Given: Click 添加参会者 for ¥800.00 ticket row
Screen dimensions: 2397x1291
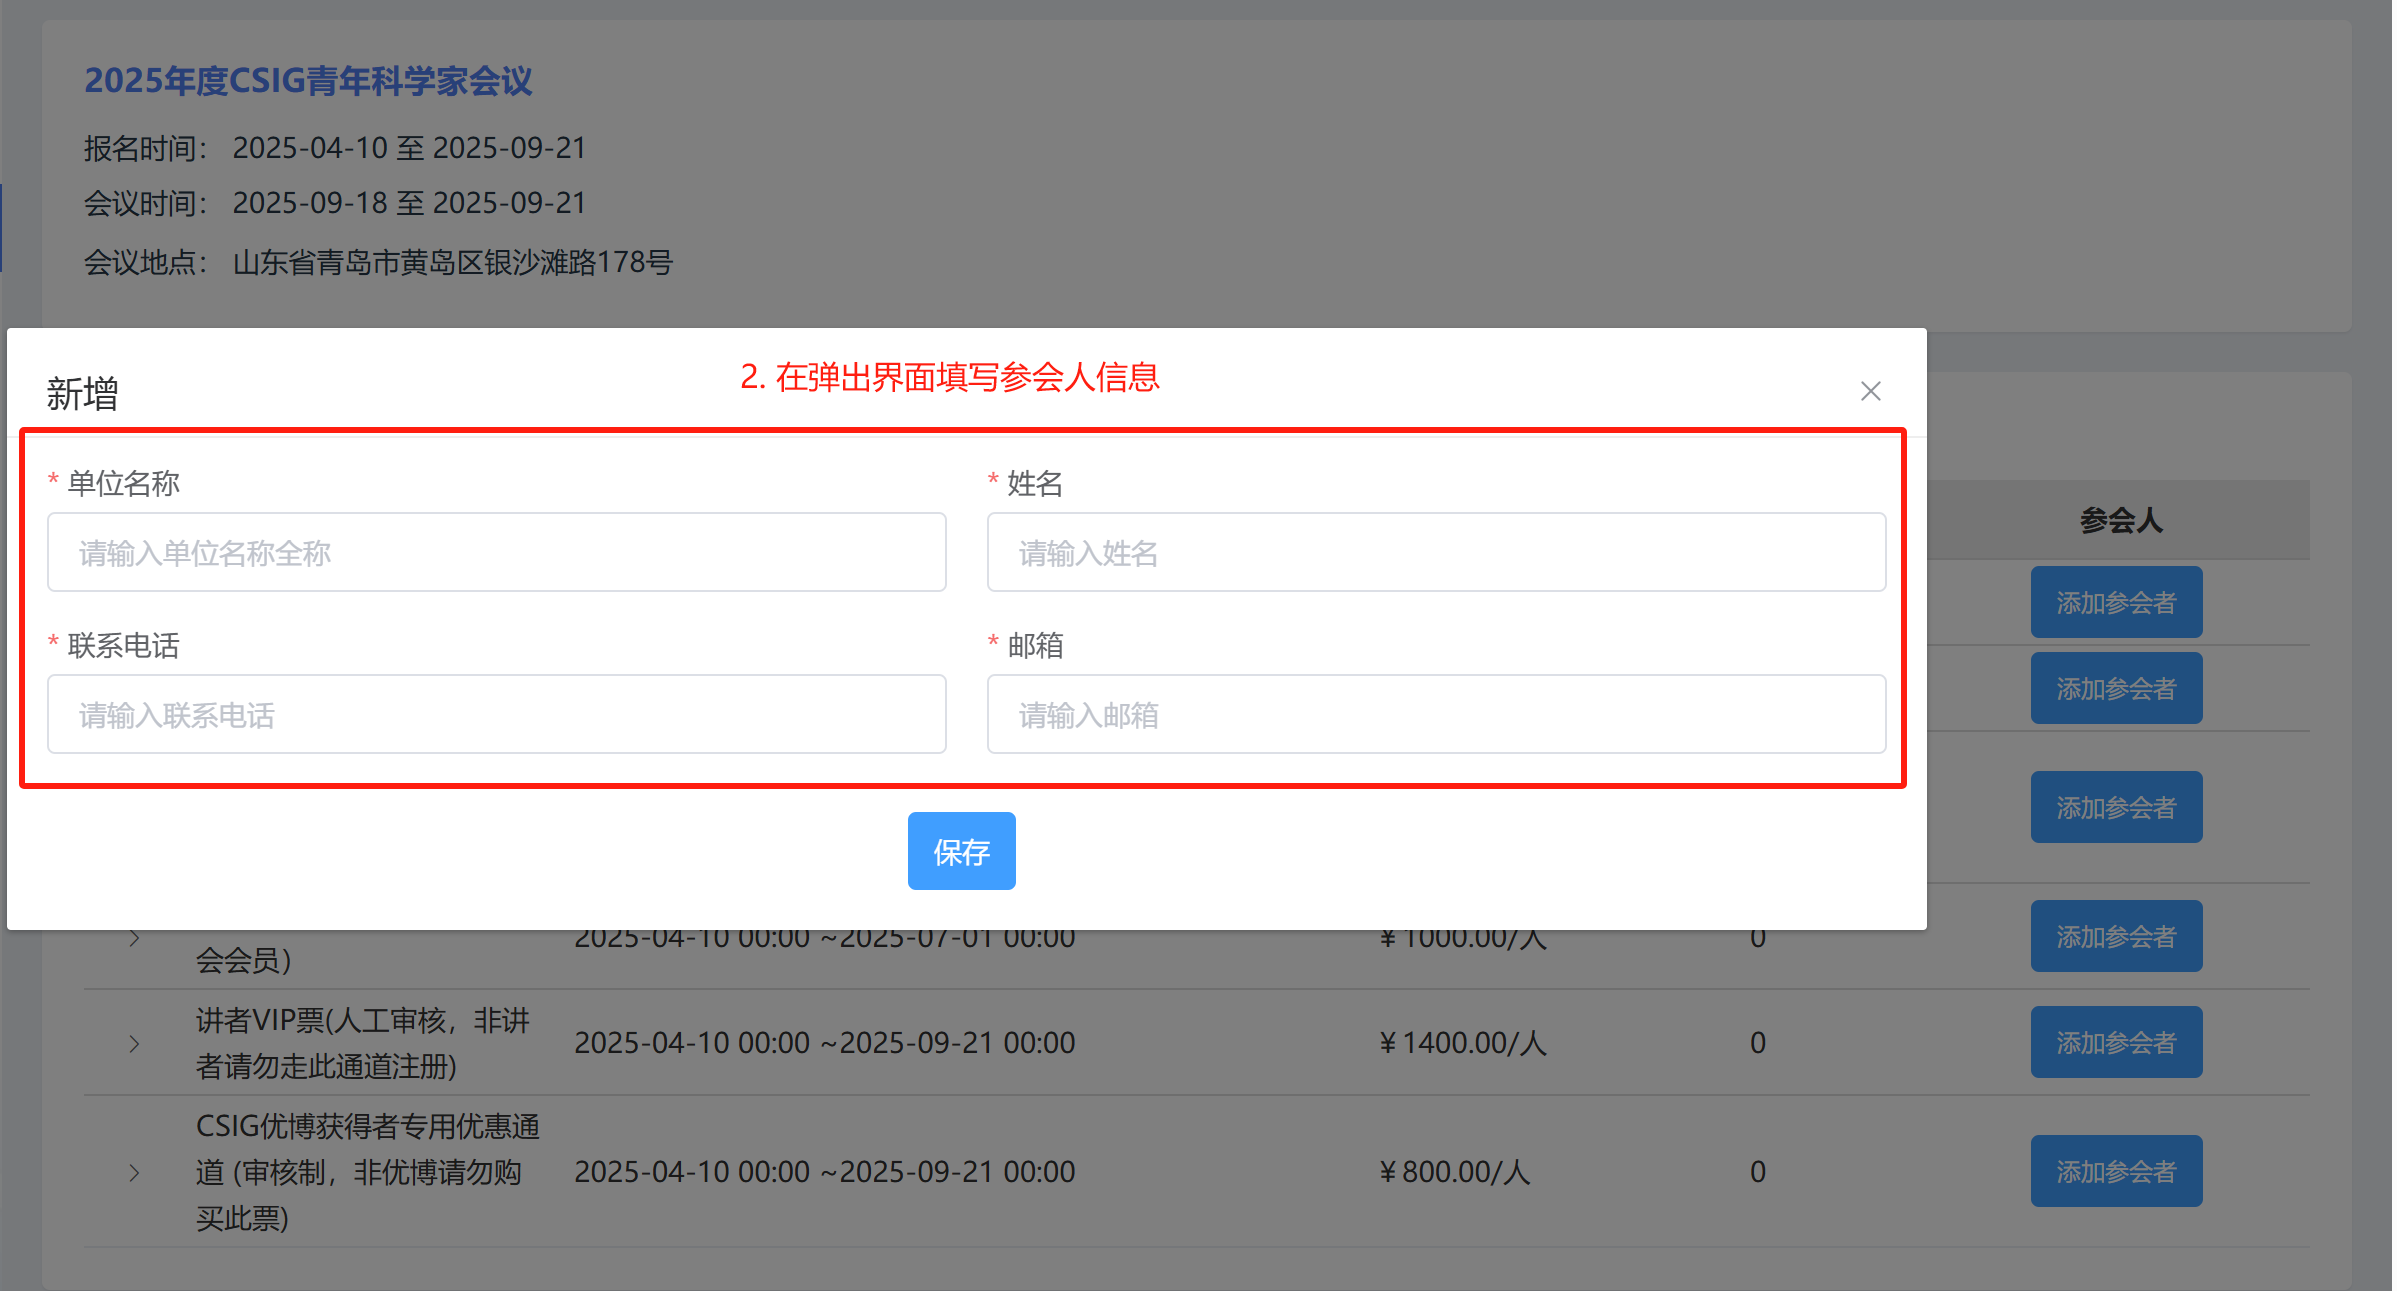Looking at the screenshot, I should (2115, 1172).
